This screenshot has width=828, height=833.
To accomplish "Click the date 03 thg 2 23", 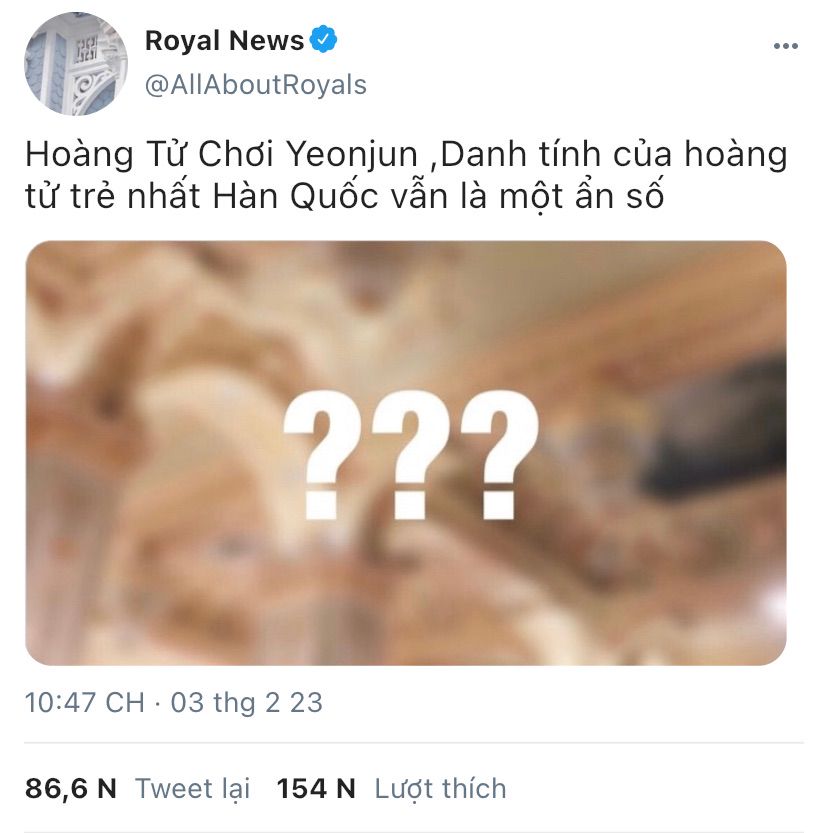I will click(x=246, y=702).
